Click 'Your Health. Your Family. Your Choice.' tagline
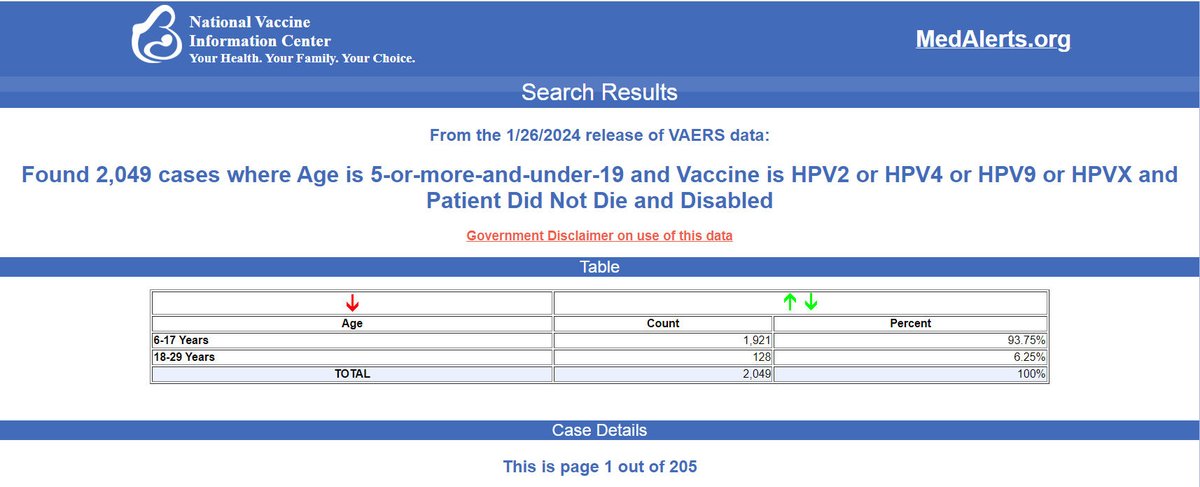 (x=303, y=58)
